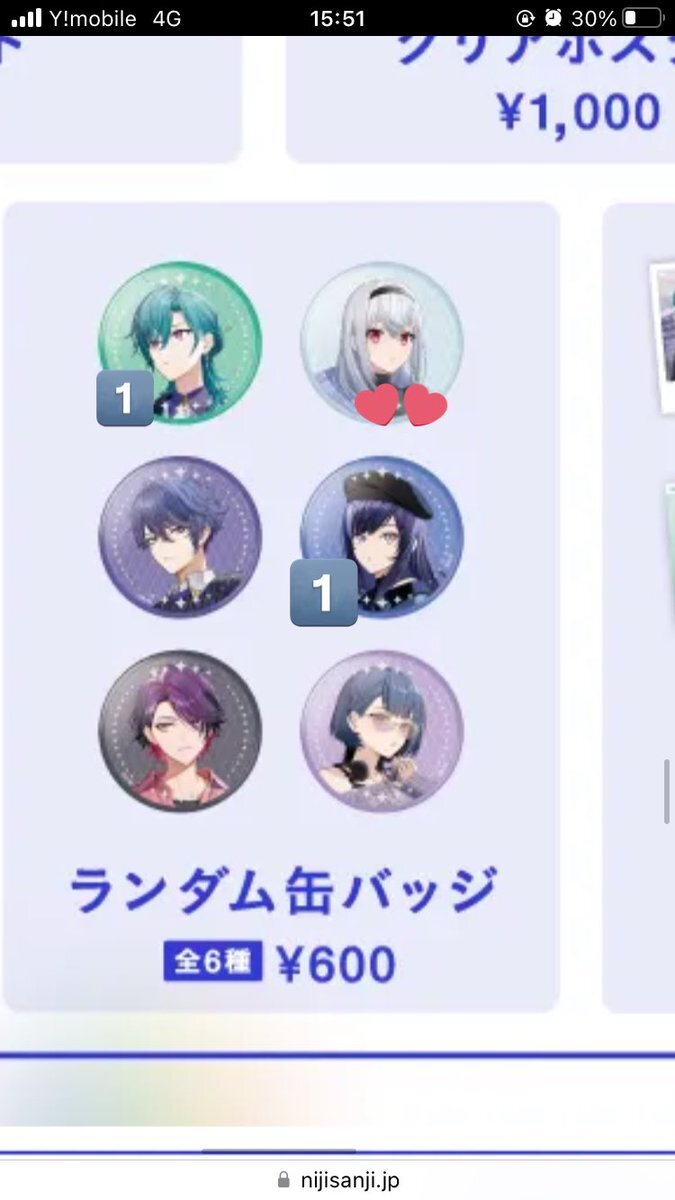Viewport: 675px width, 1200px height.
Task: Tap the green-haired character badge
Action: (x=180, y=344)
